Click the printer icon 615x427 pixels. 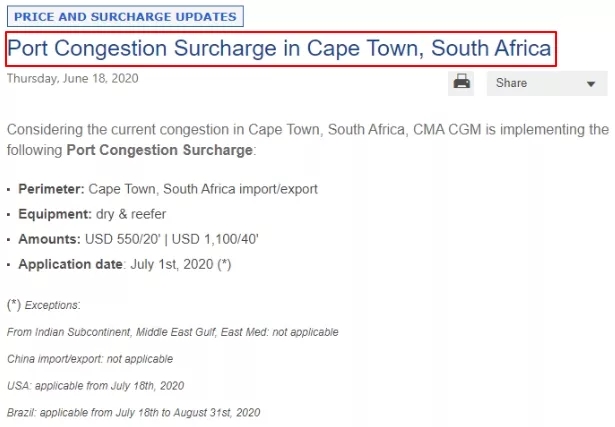(x=461, y=82)
